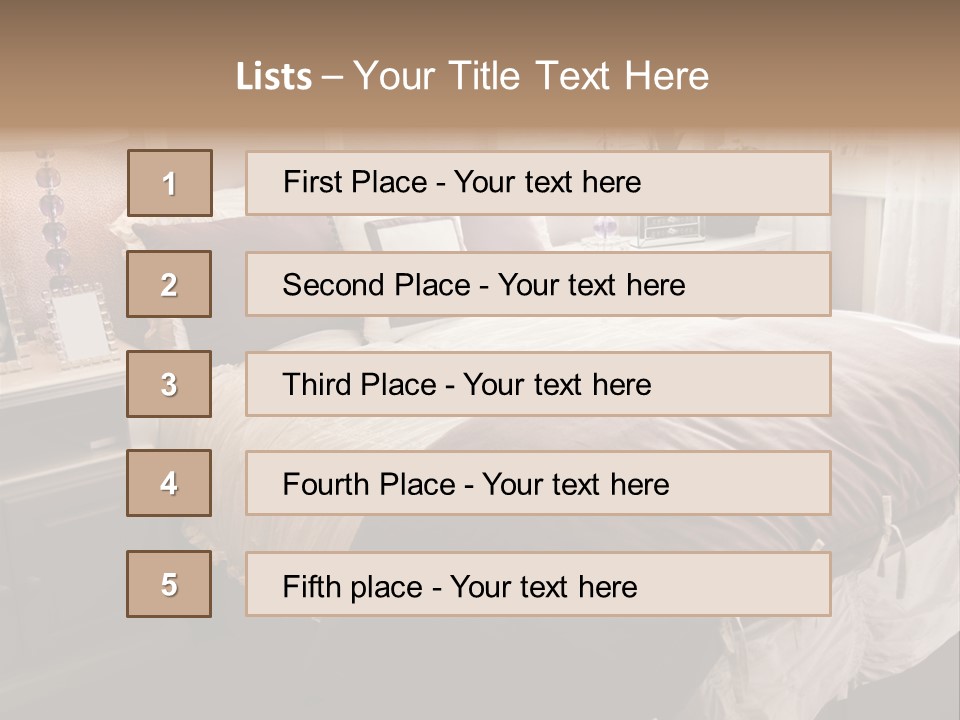
Task: Click the number 5 box
Action: pyautogui.click(x=169, y=584)
